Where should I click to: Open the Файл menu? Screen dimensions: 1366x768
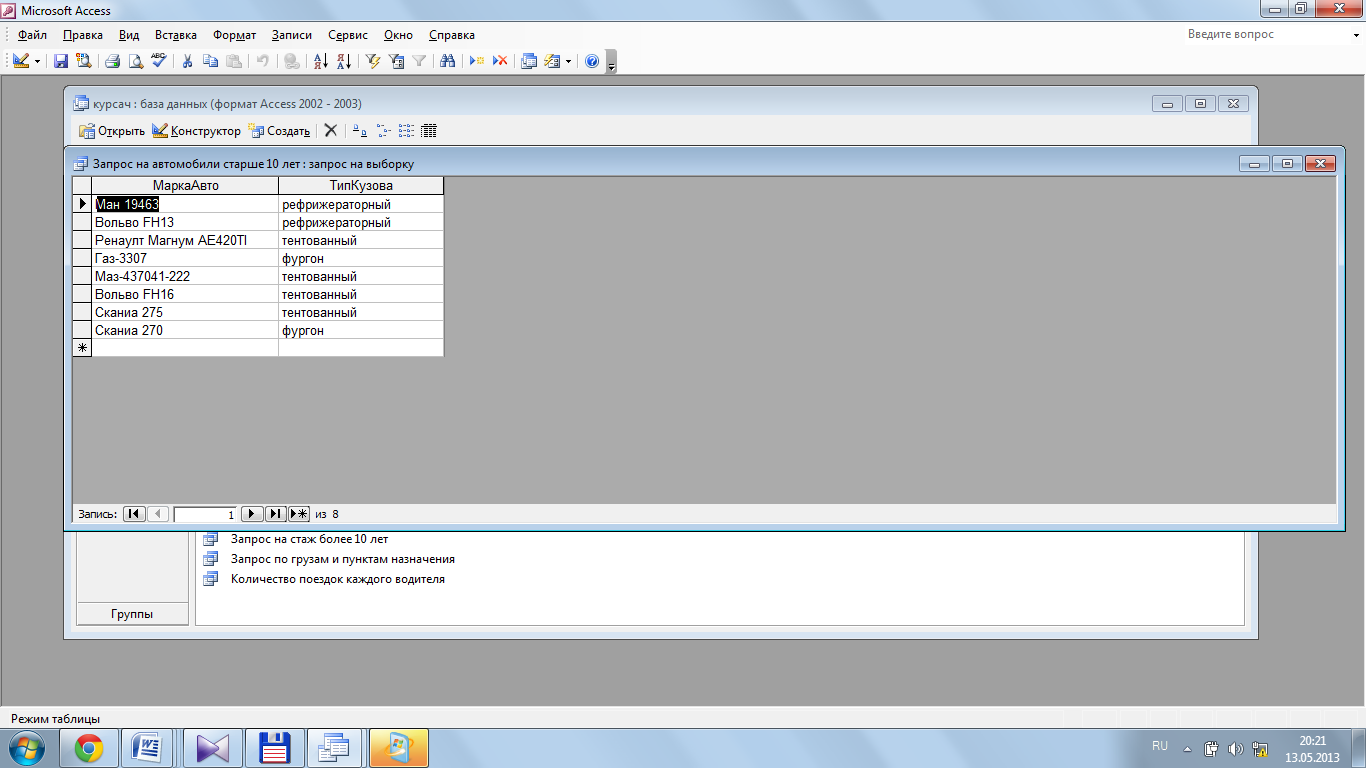click(32, 35)
